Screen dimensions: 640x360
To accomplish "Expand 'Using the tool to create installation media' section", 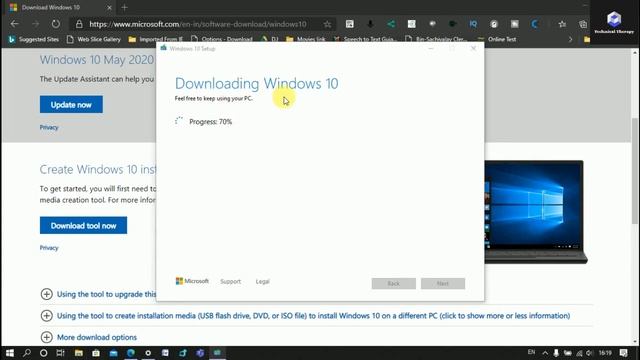I will [x=305, y=316].
